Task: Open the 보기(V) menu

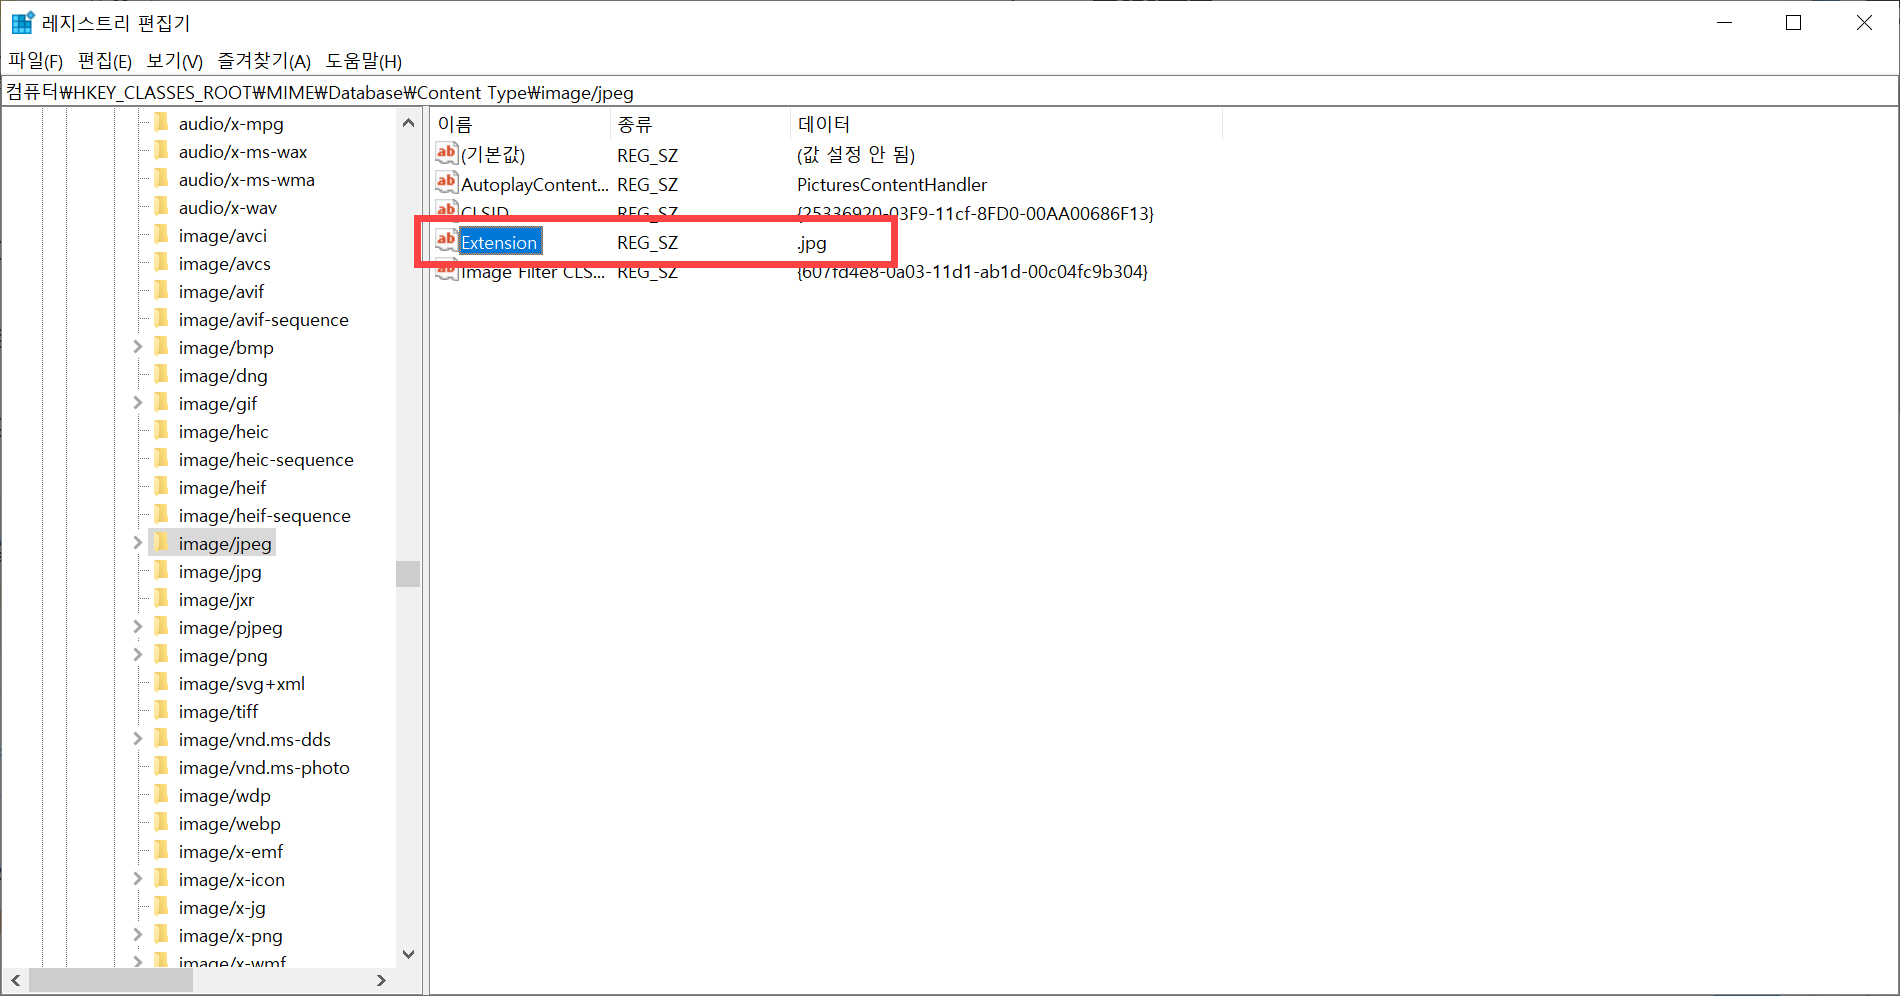Action: pyautogui.click(x=175, y=61)
